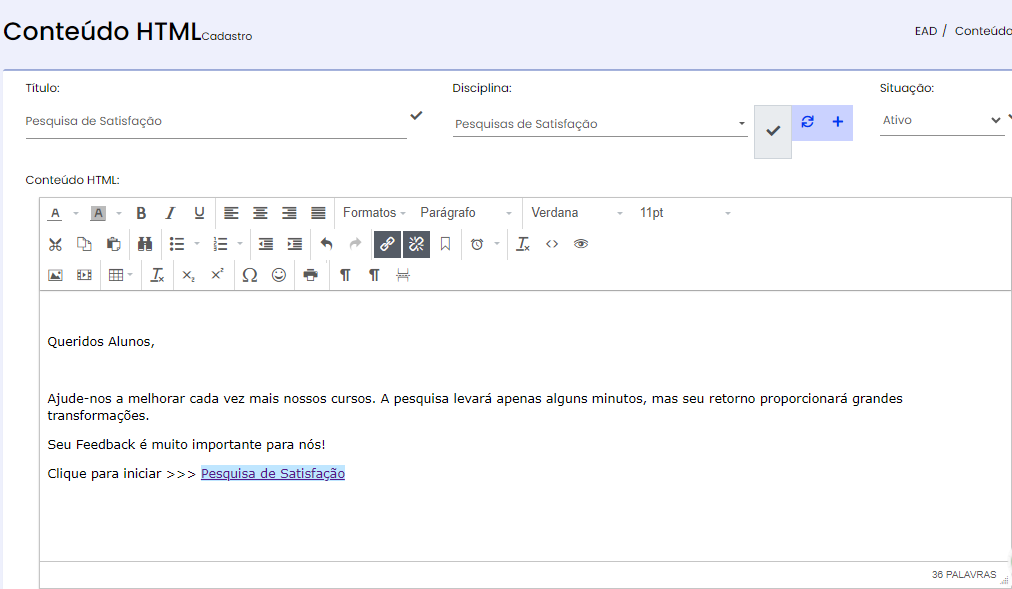Insert a numbered list
Viewport: 1012px width, 589px height.
220,244
